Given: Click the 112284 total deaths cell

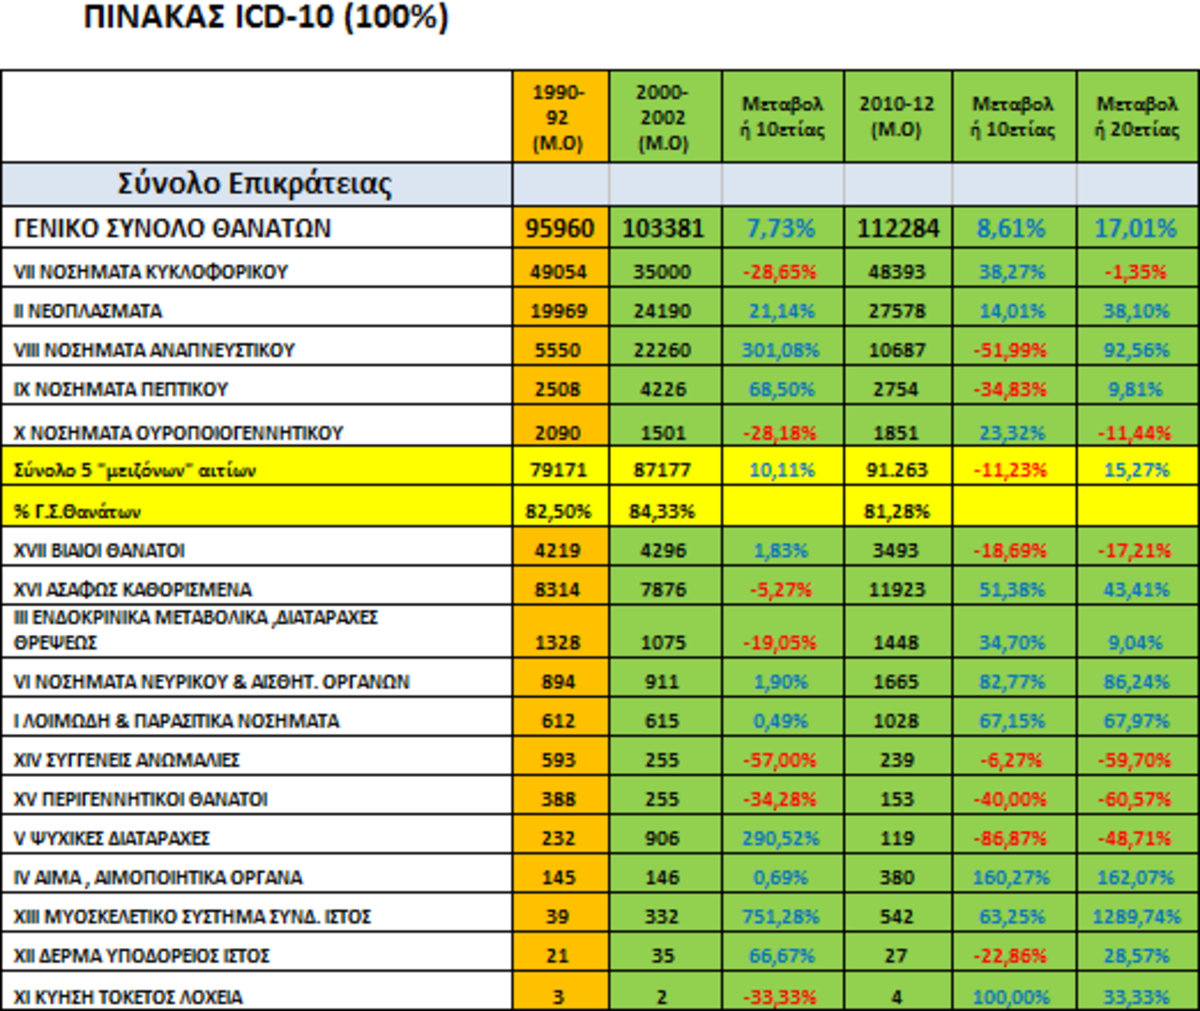Looking at the screenshot, I should coord(897,229).
